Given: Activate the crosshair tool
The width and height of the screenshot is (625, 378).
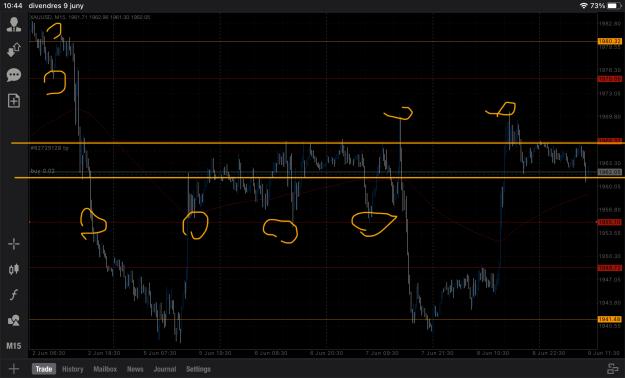Looking at the screenshot, I should [14, 244].
